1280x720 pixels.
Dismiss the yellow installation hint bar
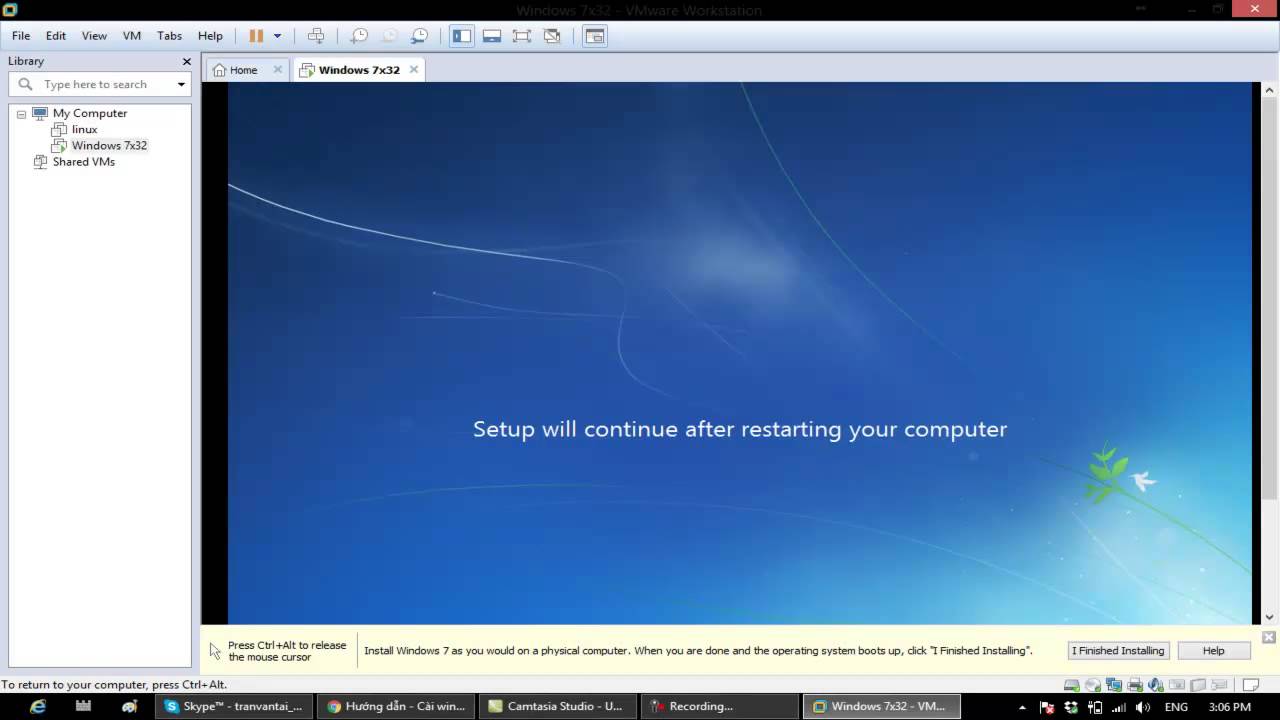[x=1268, y=637]
